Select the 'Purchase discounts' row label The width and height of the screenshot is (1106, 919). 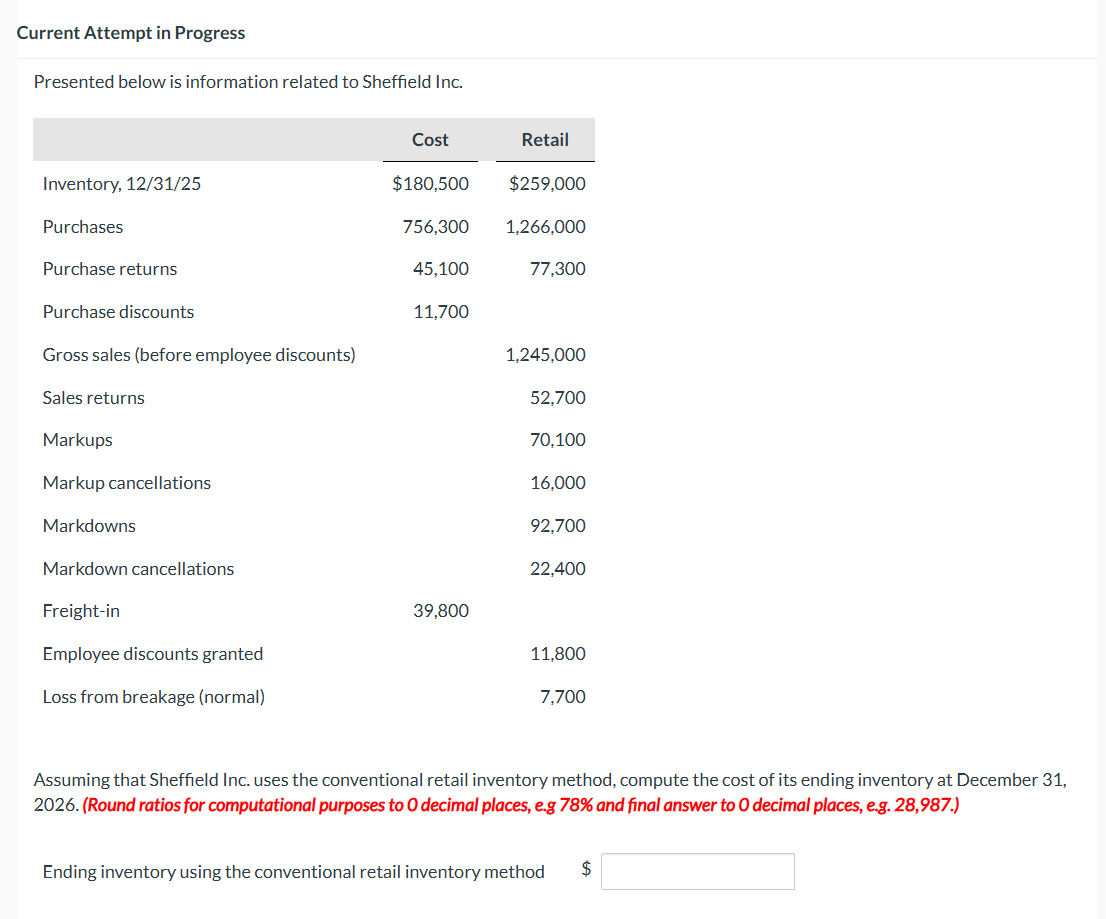click(118, 312)
